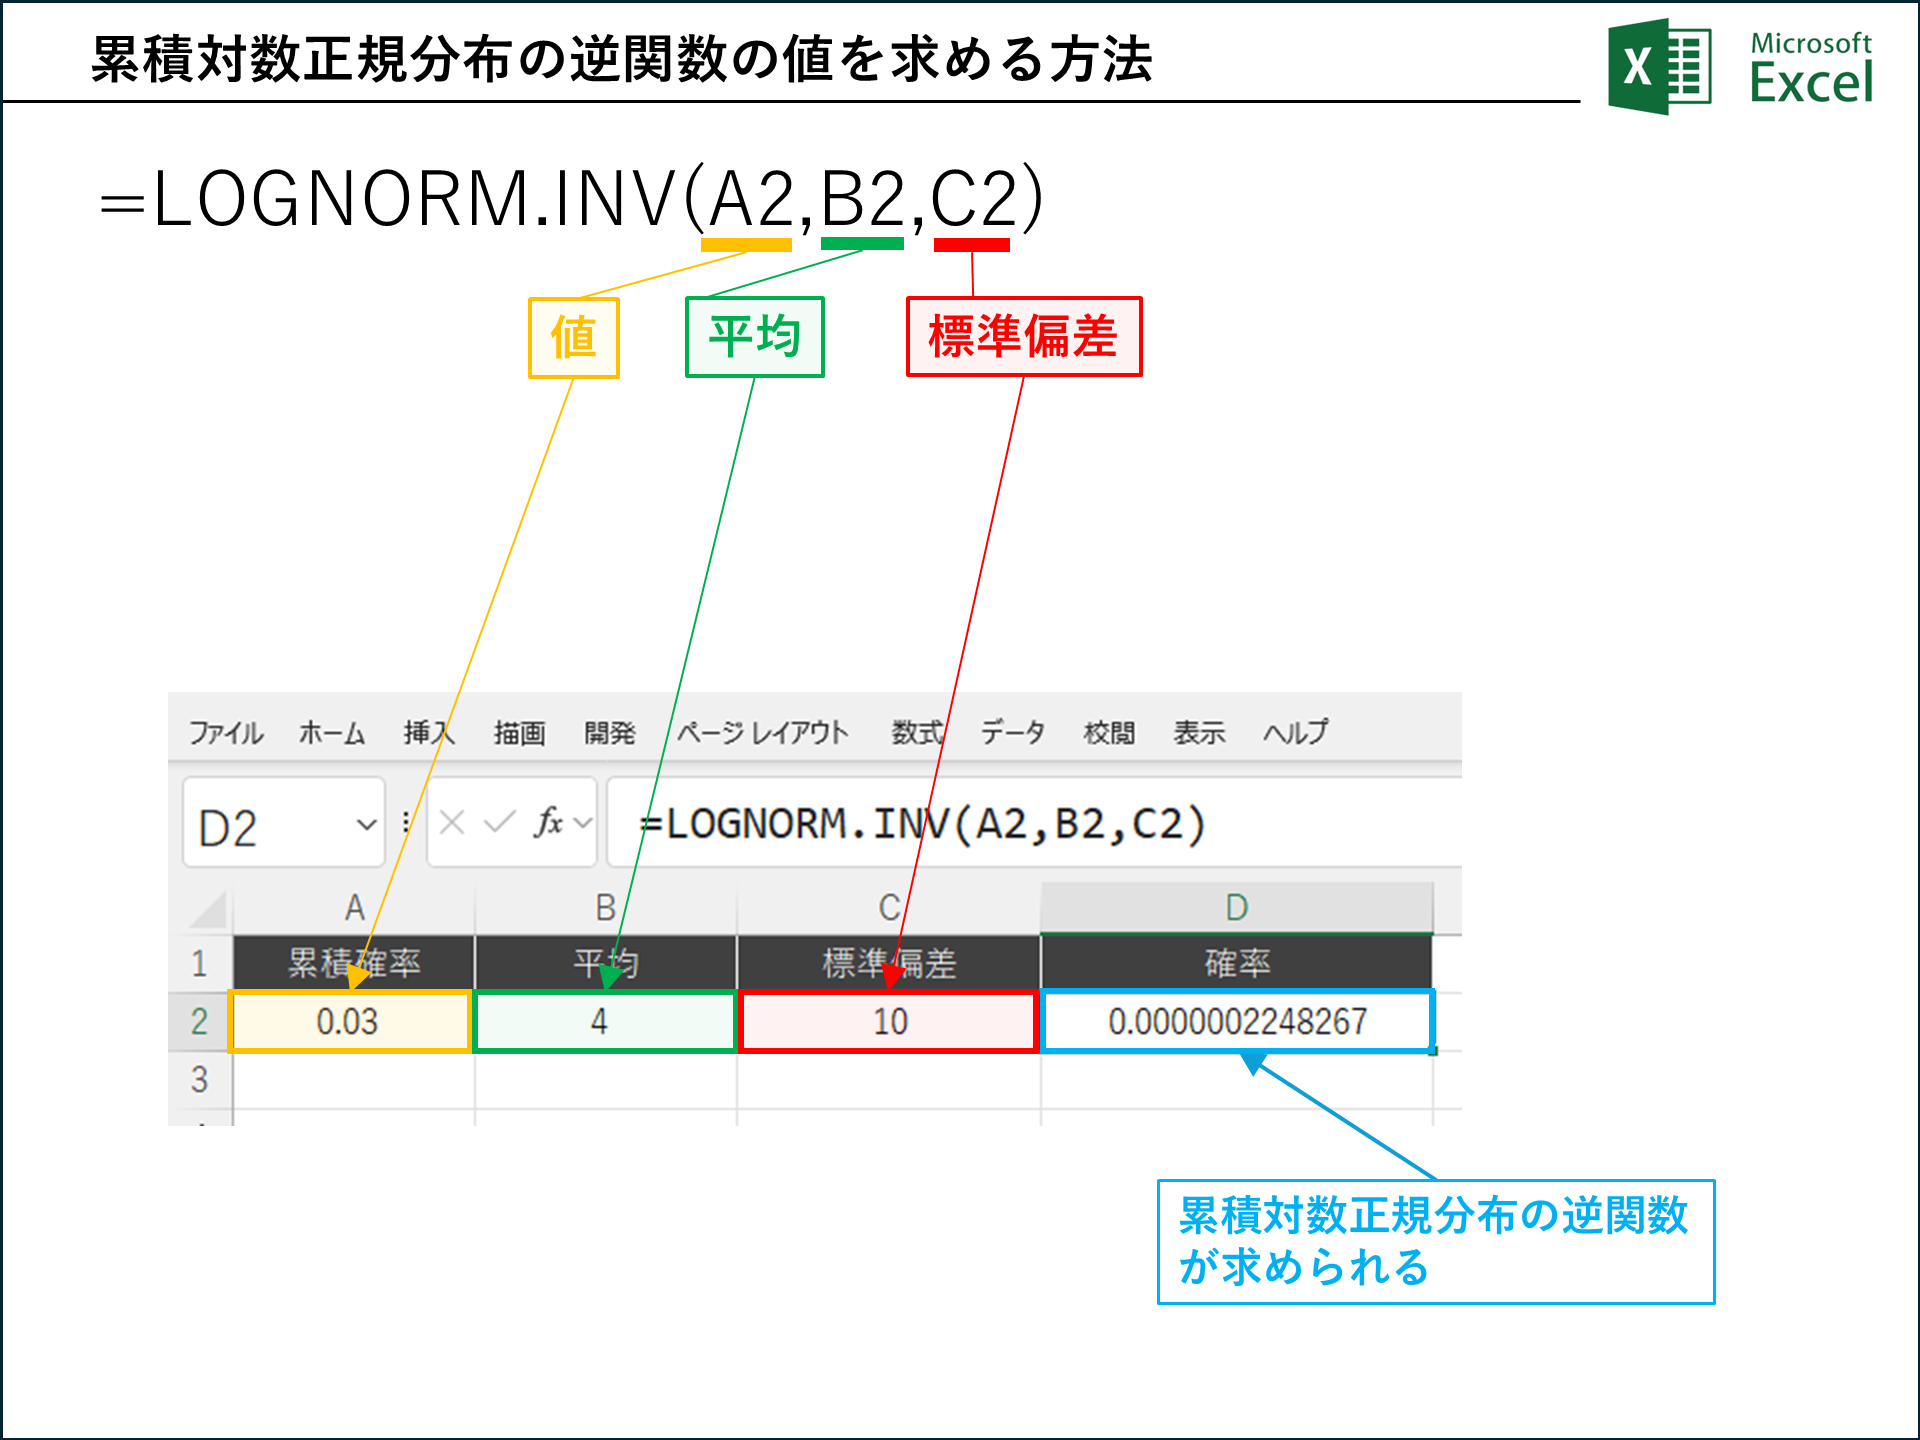Screen dimensions: 1920x1440
Task: Click the column header D
Action: [1238, 905]
